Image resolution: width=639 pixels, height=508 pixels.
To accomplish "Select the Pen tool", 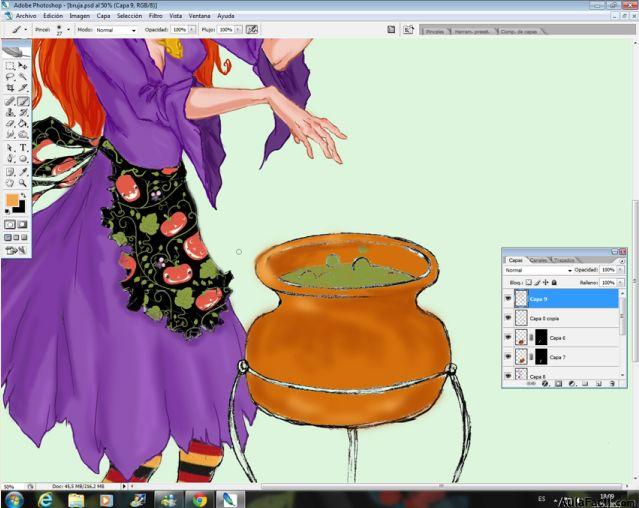I will pyautogui.click(x=10, y=158).
